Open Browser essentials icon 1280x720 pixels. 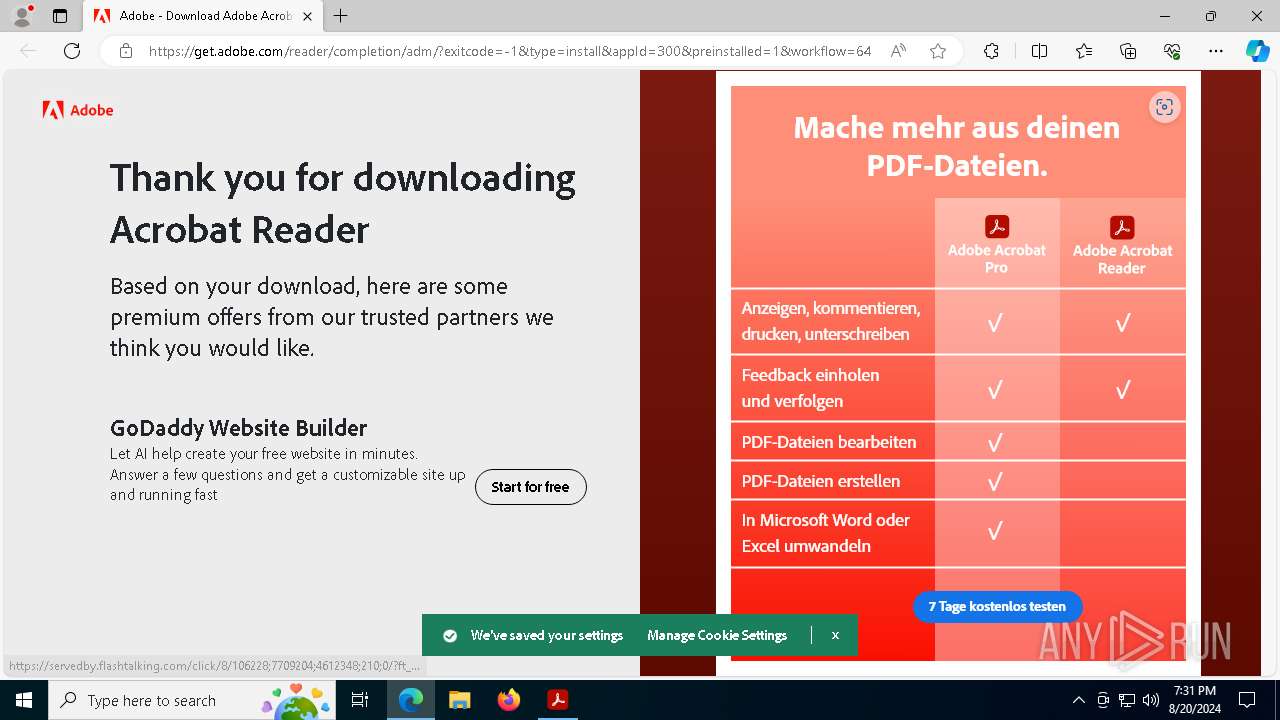(1172, 51)
